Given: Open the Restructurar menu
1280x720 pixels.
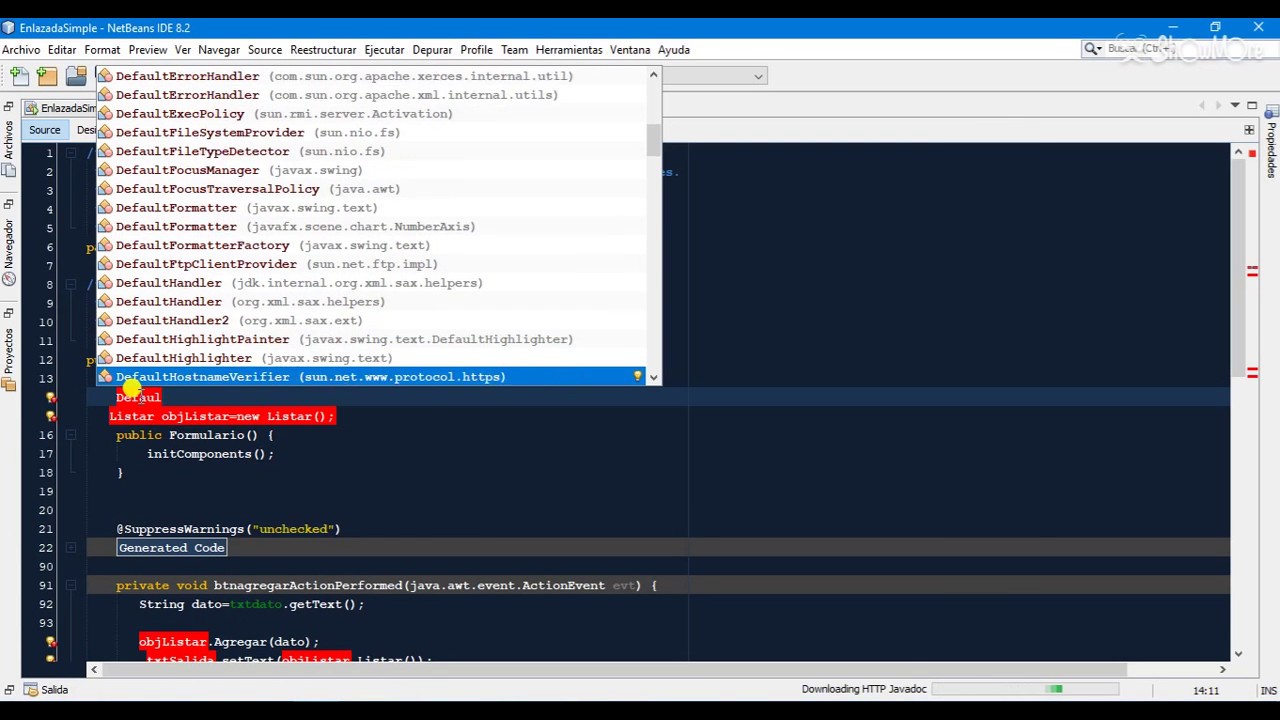Looking at the screenshot, I should 322,49.
